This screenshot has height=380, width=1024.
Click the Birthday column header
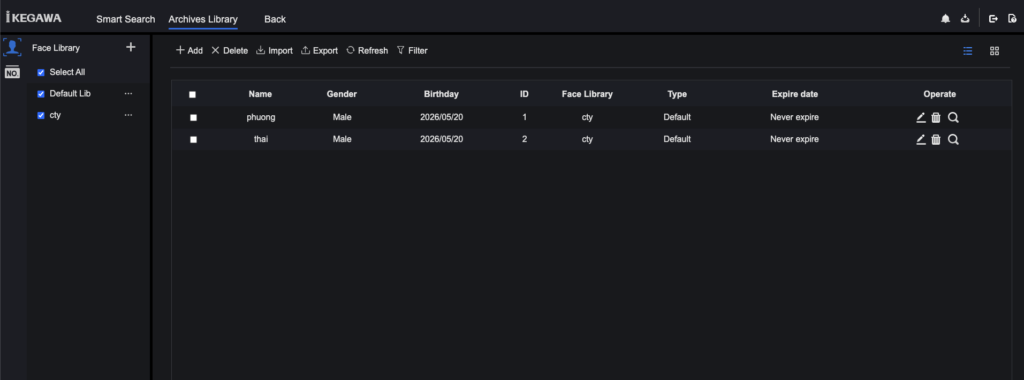[x=441, y=94]
